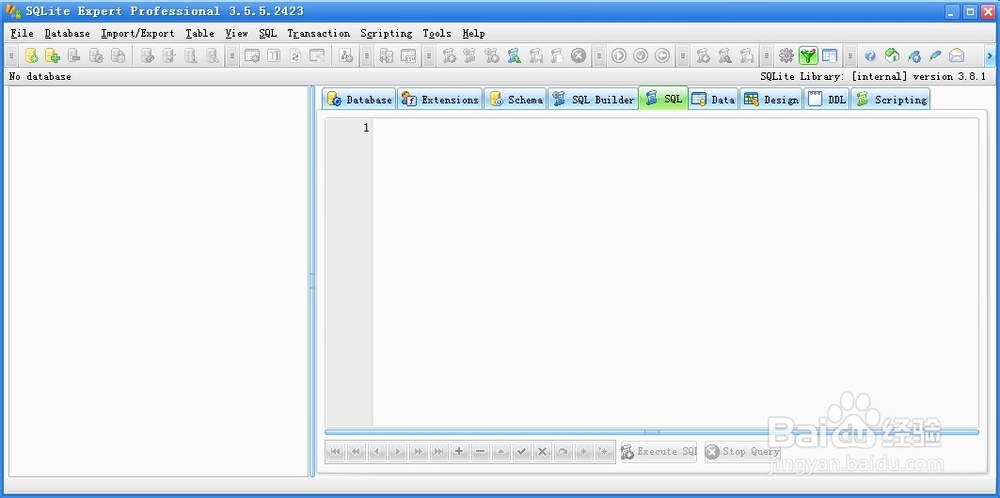
Task: Click the single asterisk bookmark navigator button
Action: [583, 451]
